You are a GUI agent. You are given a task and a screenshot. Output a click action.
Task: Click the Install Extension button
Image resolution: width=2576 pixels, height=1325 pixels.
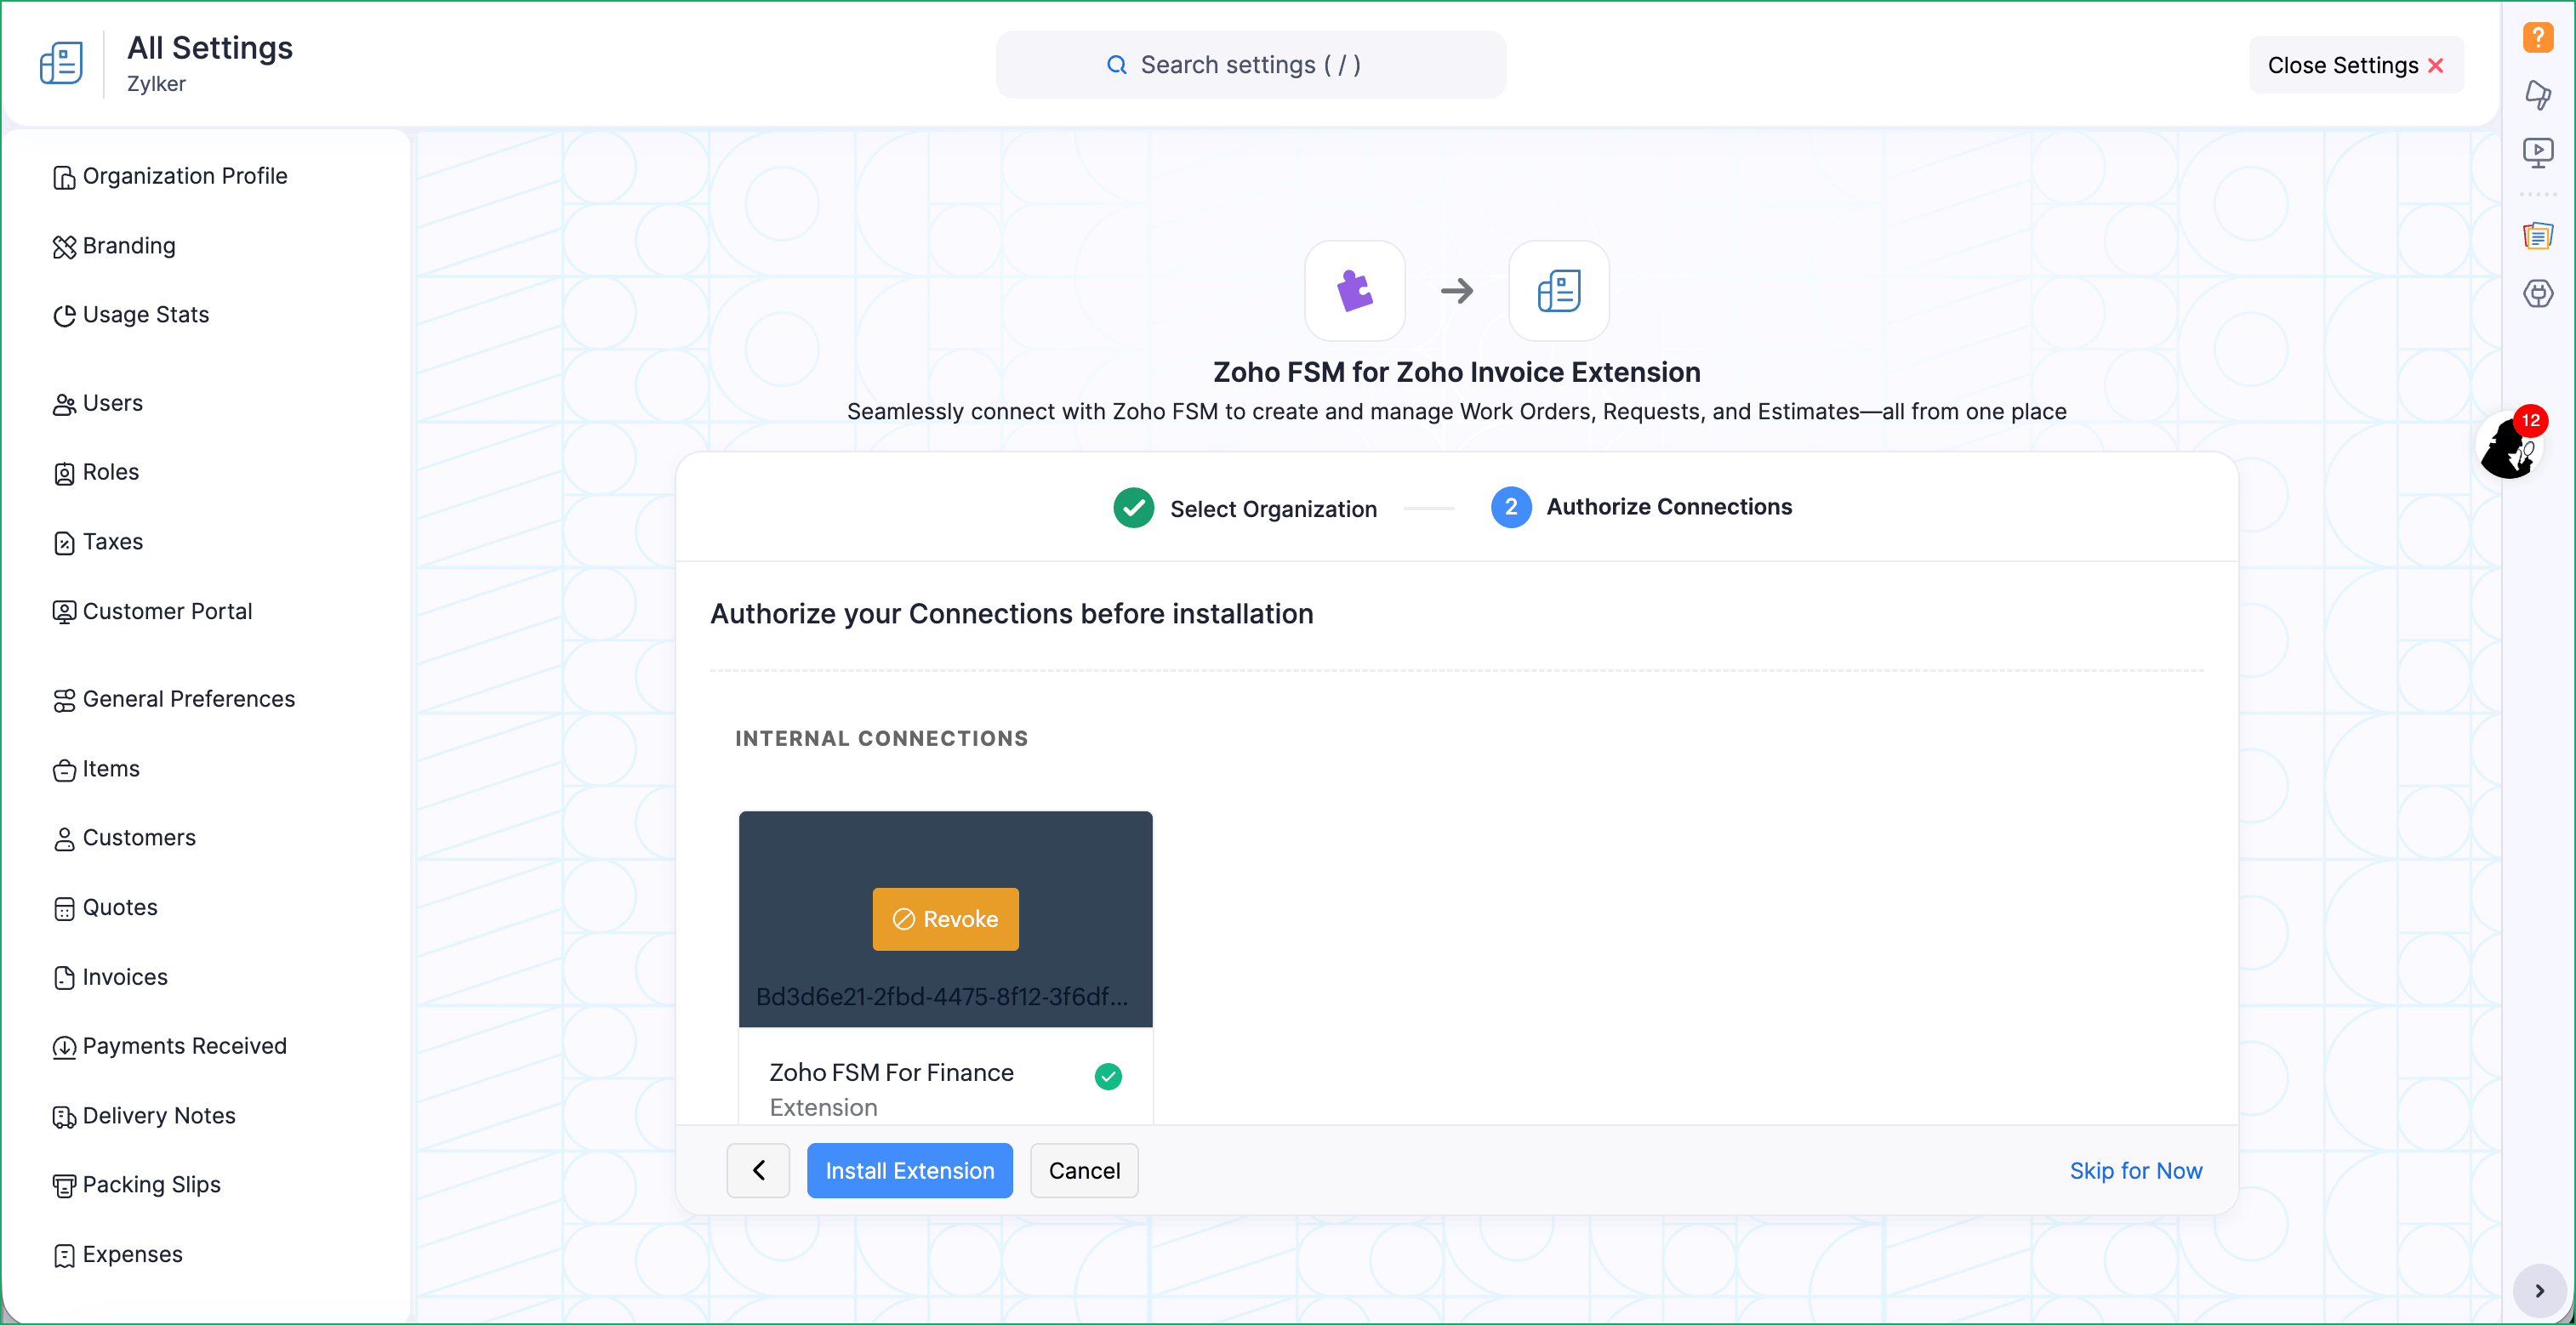click(909, 1170)
